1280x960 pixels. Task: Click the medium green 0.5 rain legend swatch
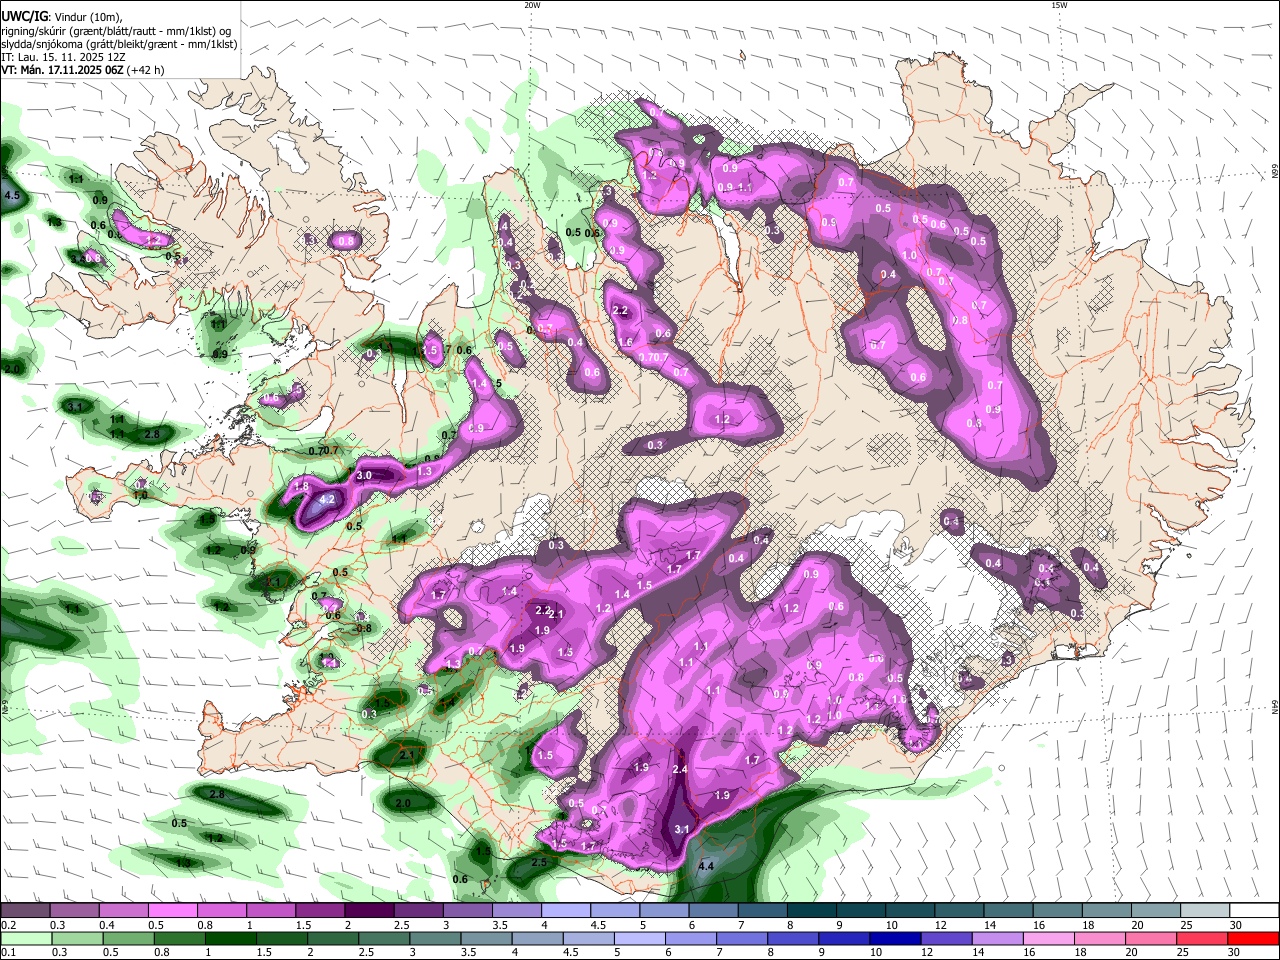click(127, 938)
